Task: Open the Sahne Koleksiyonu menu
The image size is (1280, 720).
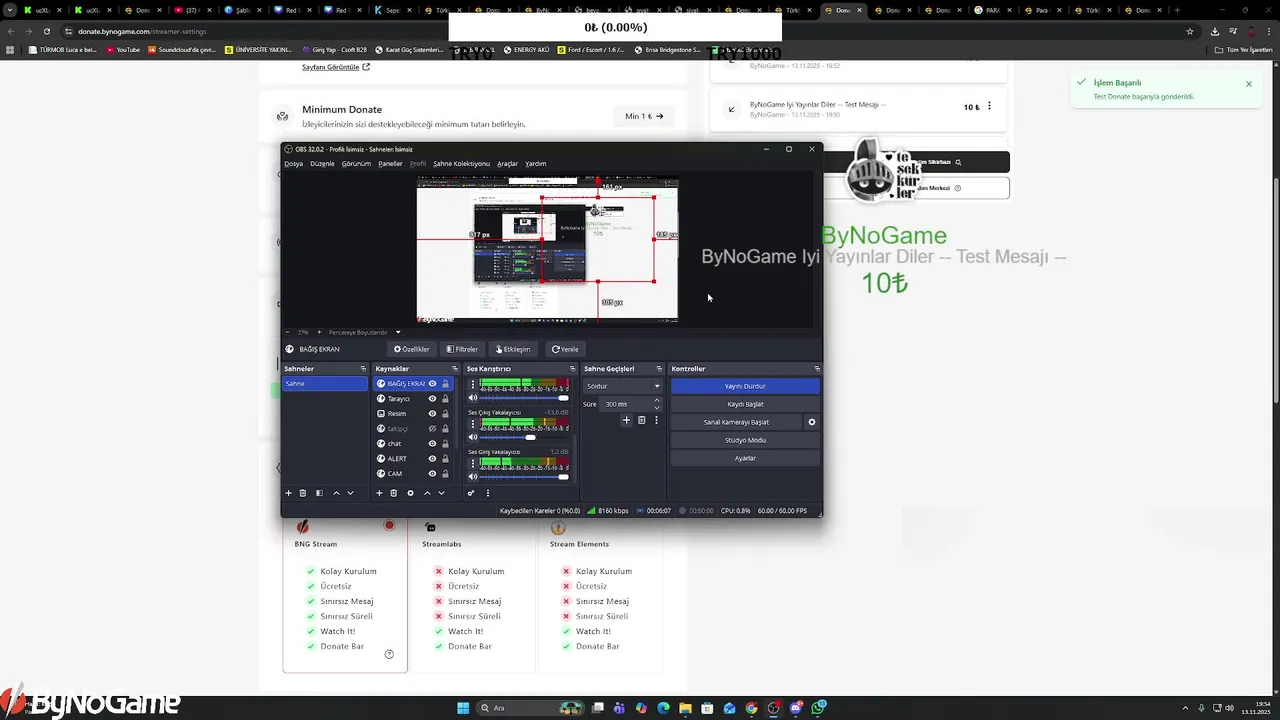Action: click(461, 163)
